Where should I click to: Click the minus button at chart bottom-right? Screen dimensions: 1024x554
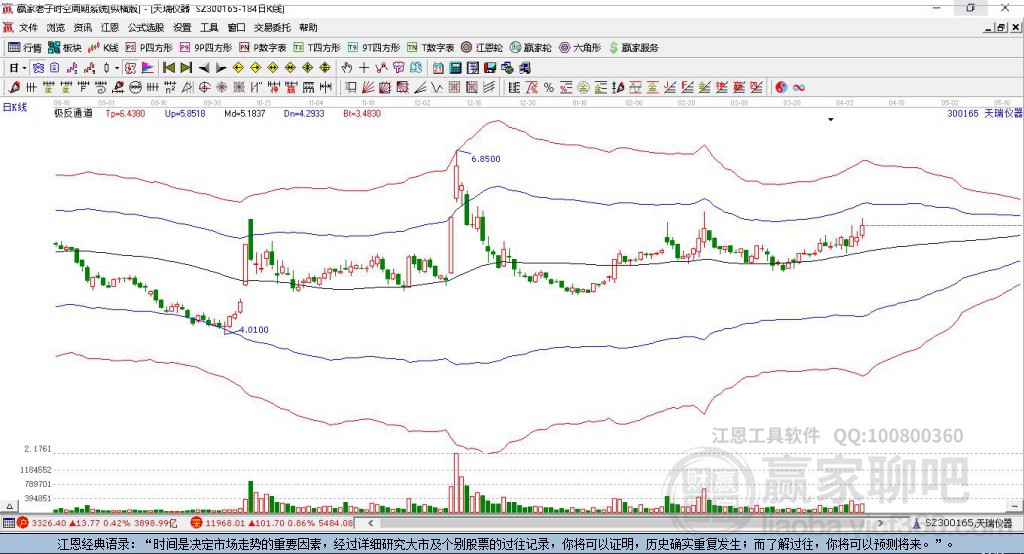point(1014,506)
